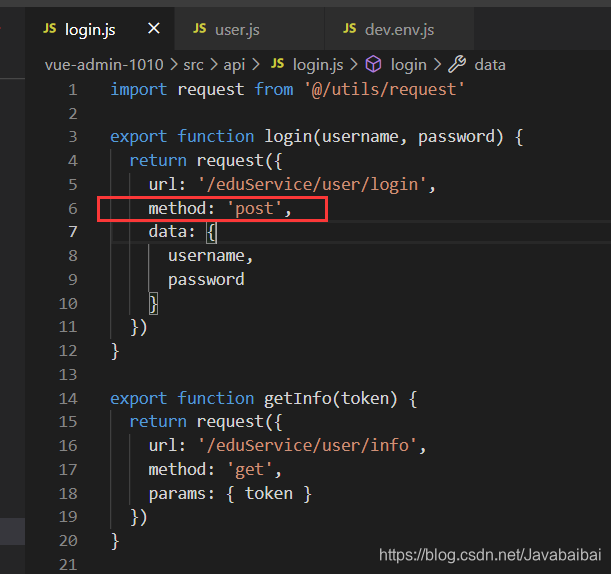Screen dimensions: 611x574
Task: Open the user.js tab
Action: [249, 29]
